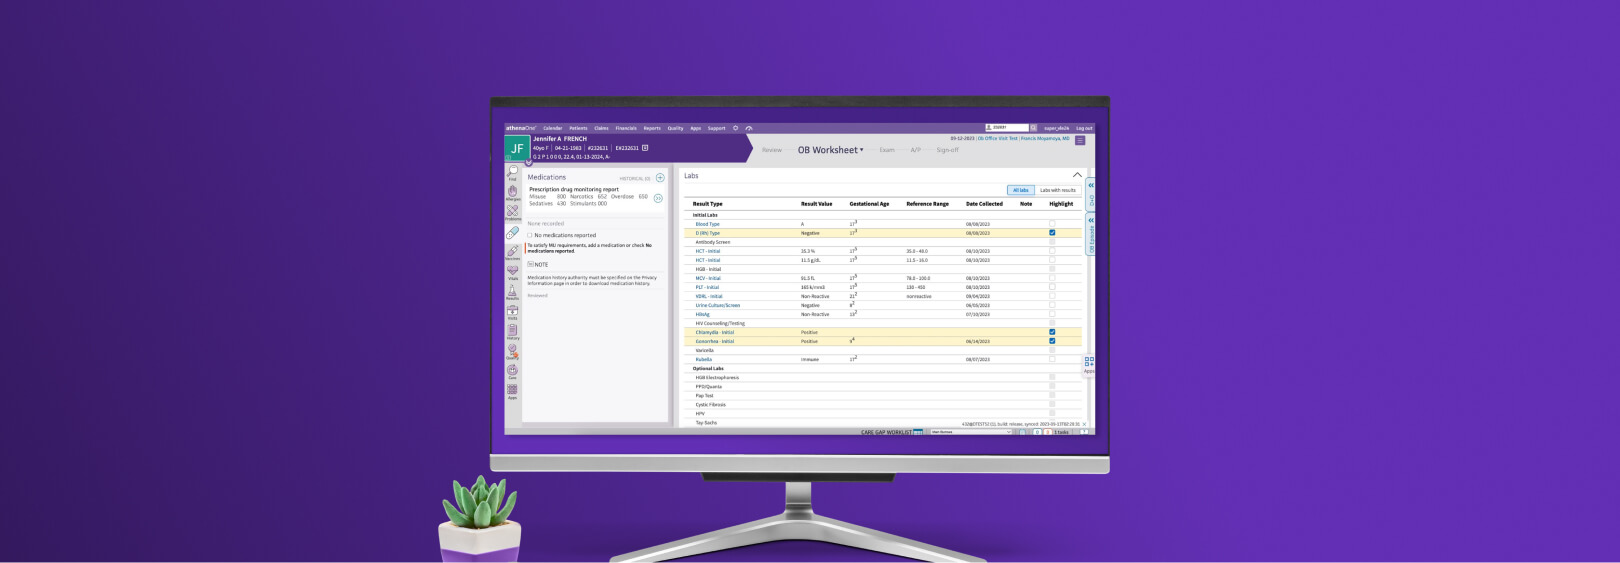Click the Blood Type result link
The image size is (1620, 563).
point(707,224)
